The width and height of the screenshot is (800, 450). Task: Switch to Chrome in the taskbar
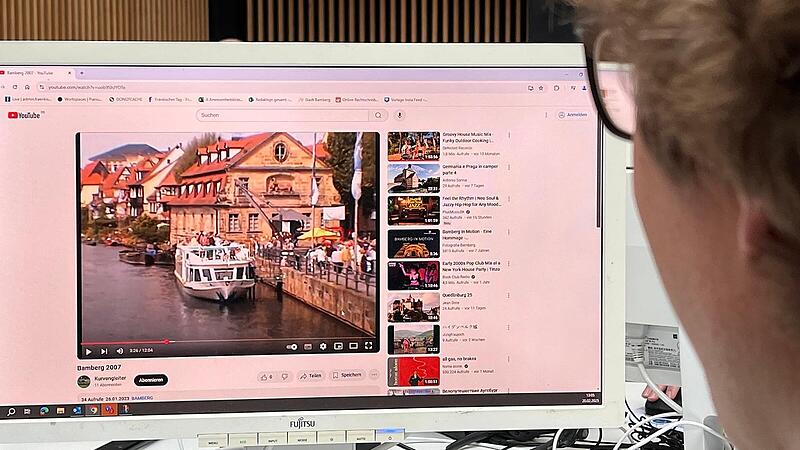93,410
